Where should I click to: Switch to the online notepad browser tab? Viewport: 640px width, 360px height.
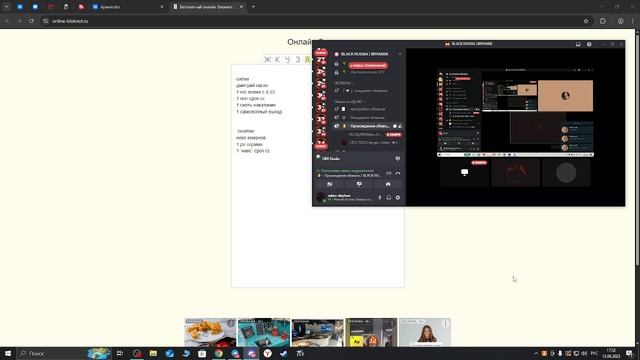[208, 7]
